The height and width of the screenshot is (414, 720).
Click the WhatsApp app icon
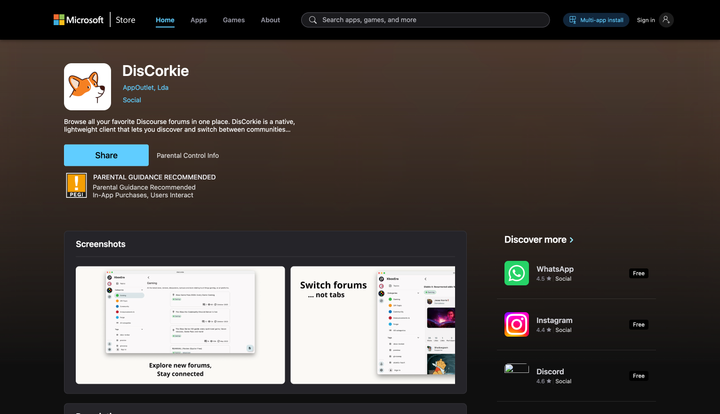point(517,273)
